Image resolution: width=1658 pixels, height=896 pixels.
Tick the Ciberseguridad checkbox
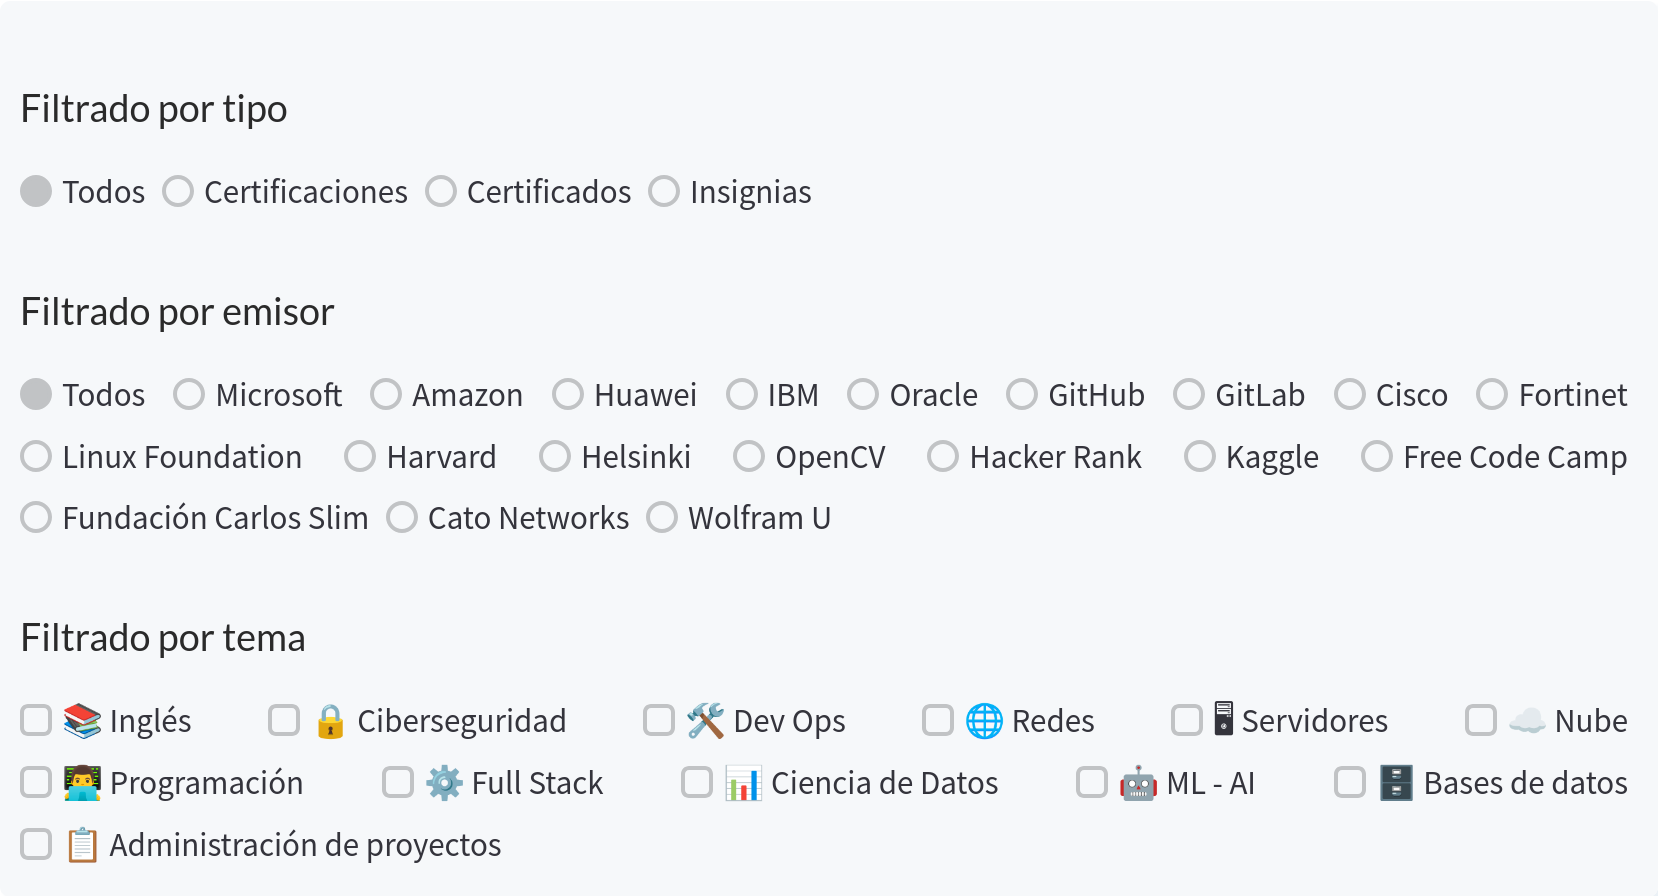[x=284, y=720]
